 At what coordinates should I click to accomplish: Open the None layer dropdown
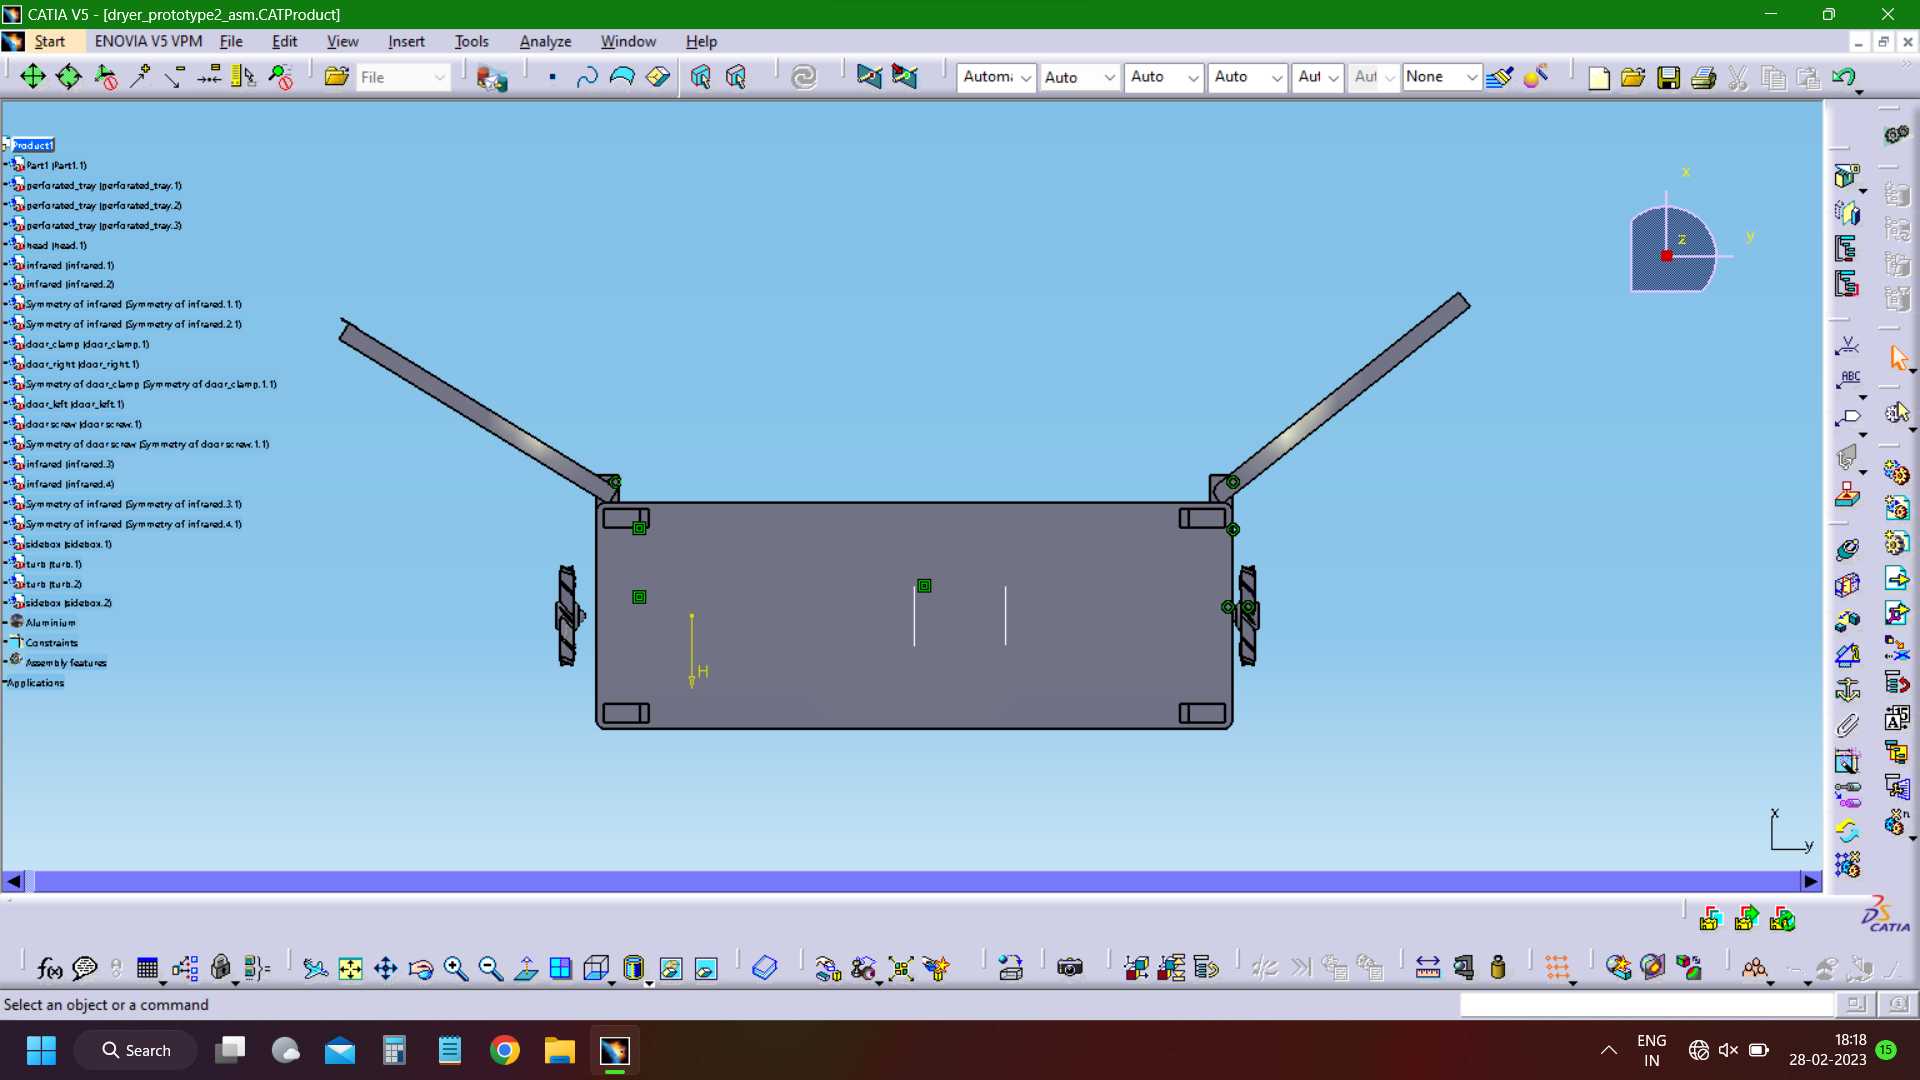(1440, 77)
